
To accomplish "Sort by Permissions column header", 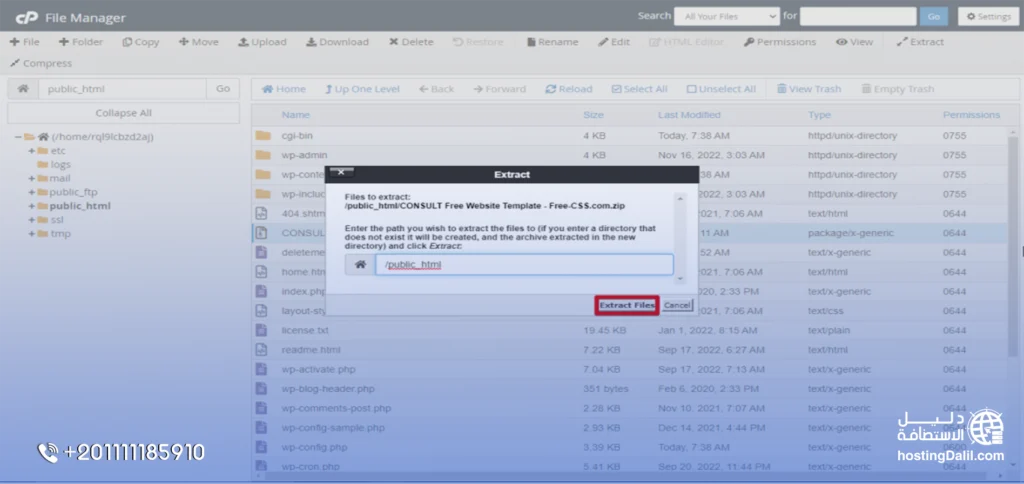I will pyautogui.click(x=971, y=115).
